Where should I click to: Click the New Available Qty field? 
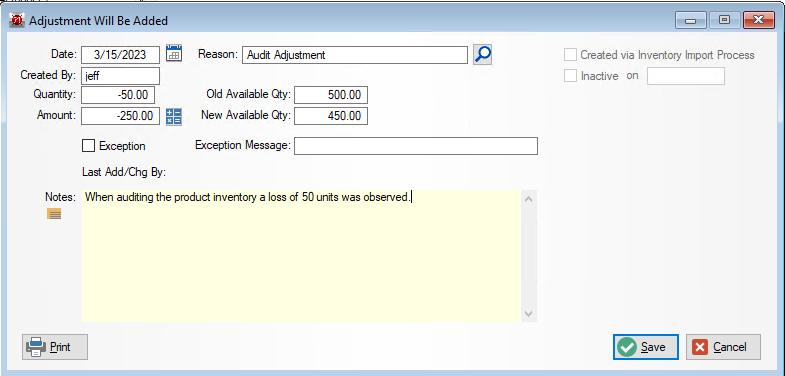point(331,116)
